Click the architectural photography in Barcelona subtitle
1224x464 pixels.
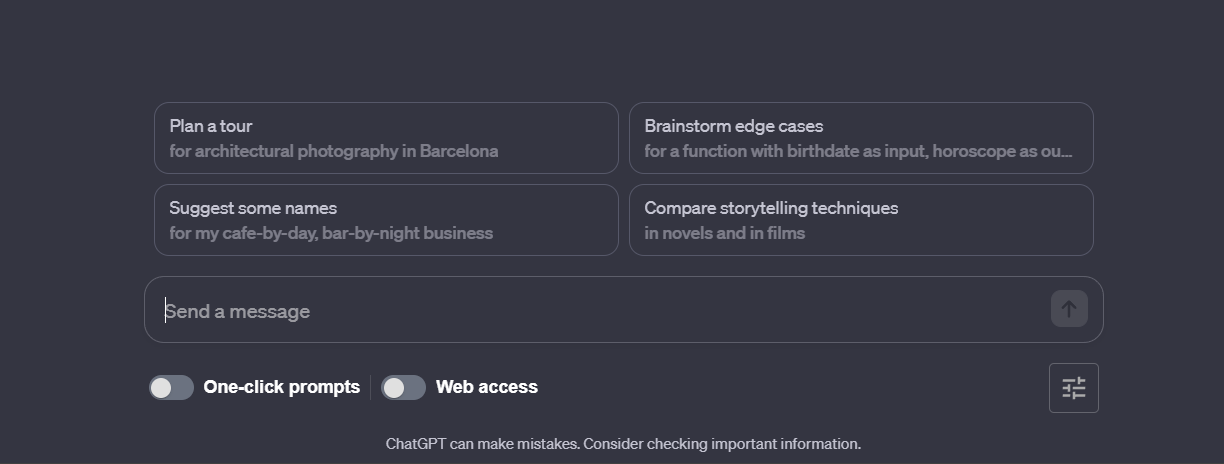[x=333, y=151]
